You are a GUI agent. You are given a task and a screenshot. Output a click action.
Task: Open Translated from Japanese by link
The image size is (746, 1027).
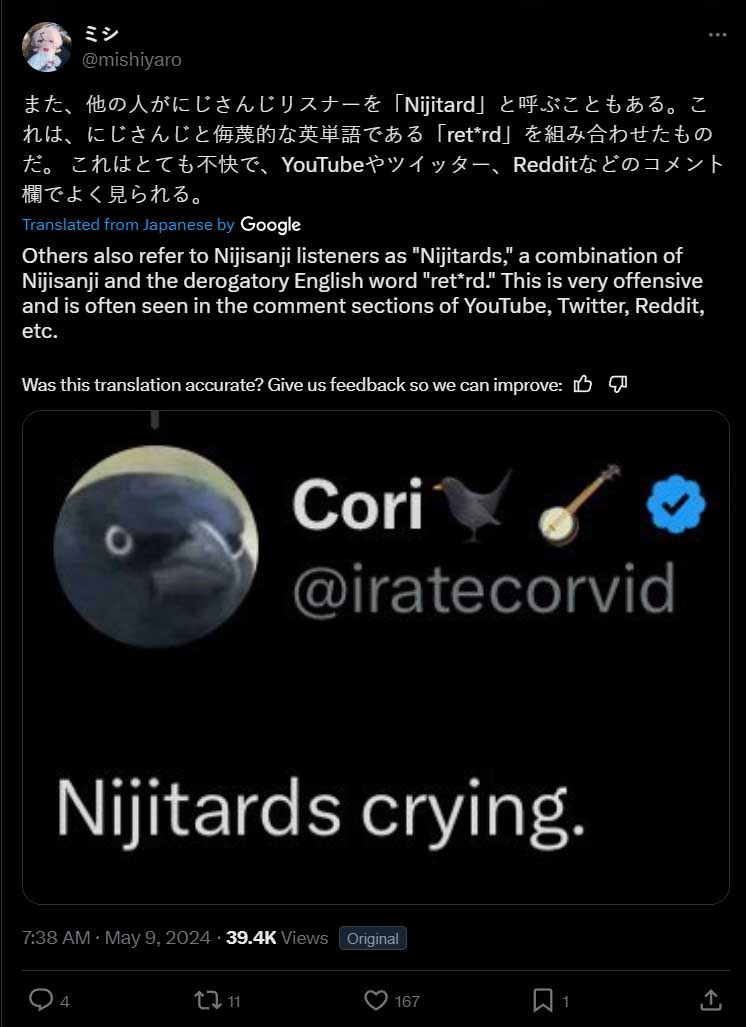click(128, 225)
